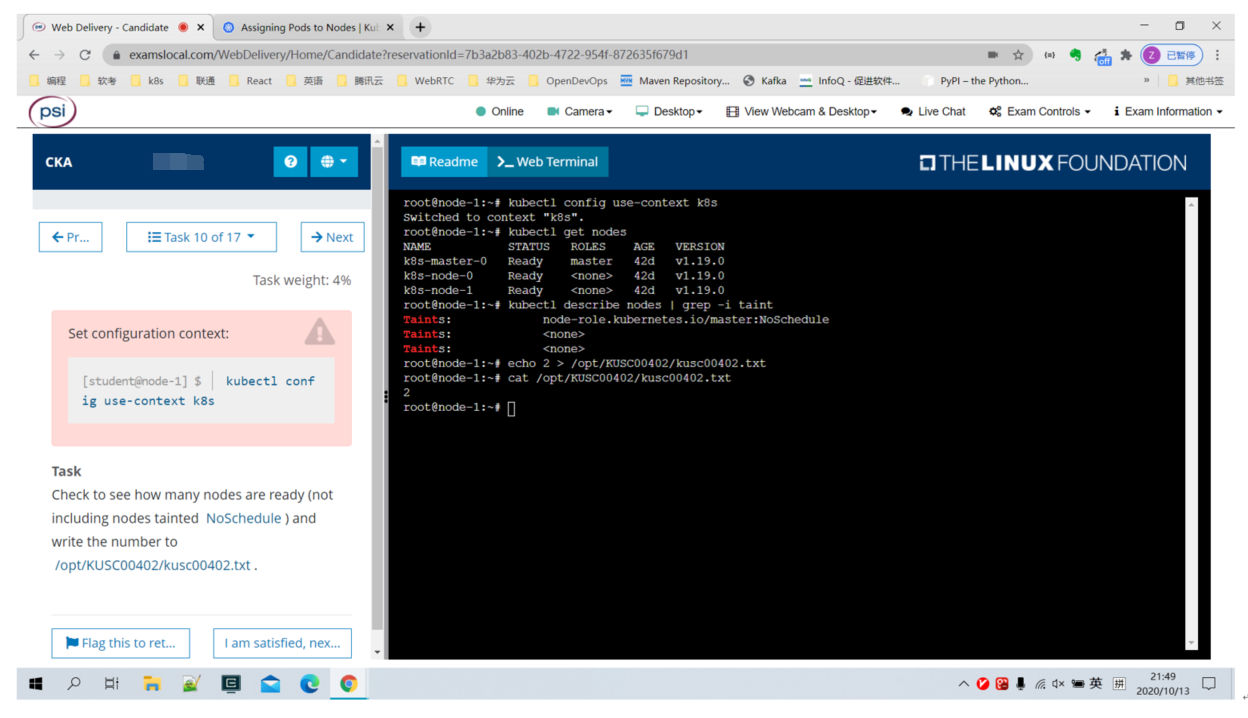Click I am satisfied, next button
This screenshot has width=1248, height=718.
point(282,643)
